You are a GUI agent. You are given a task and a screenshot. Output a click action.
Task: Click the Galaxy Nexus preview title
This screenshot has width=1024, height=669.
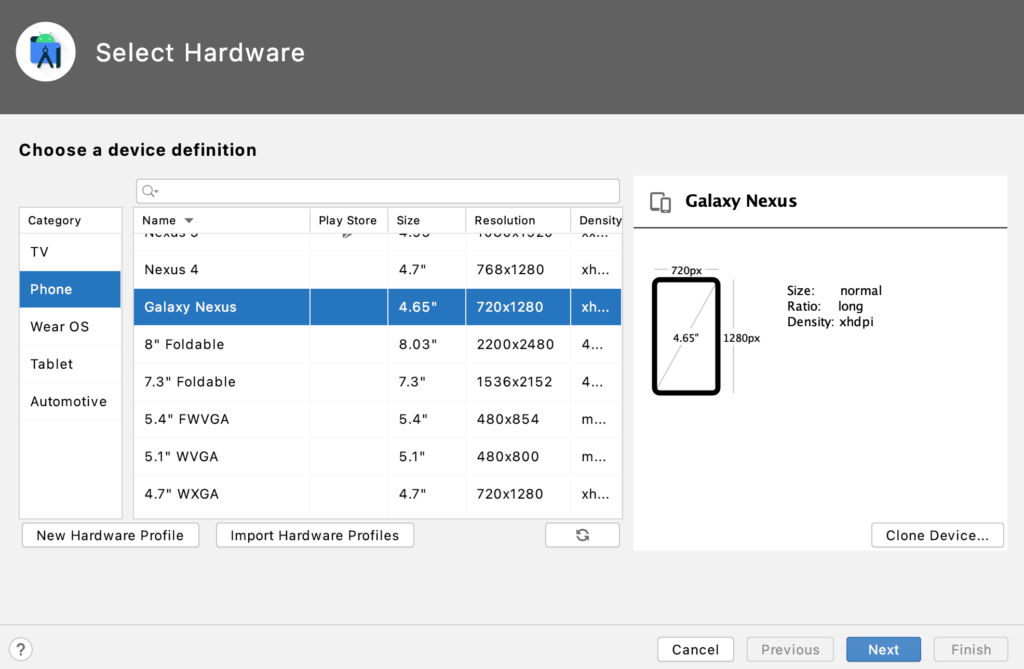point(741,201)
